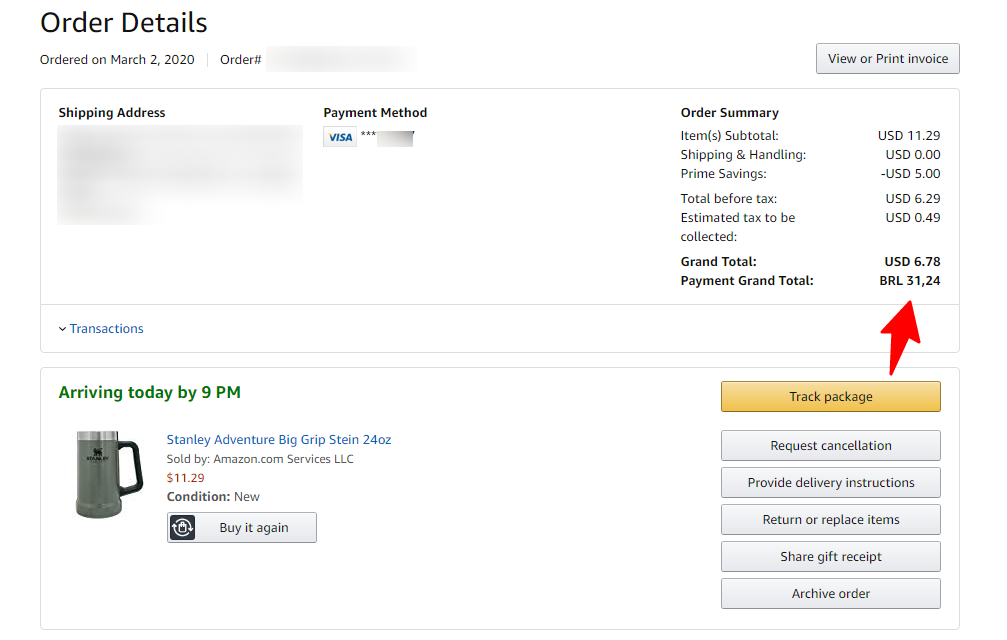This screenshot has width=1007, height=640.
Task: Click the Visa card logo
Action: point(340,137)
